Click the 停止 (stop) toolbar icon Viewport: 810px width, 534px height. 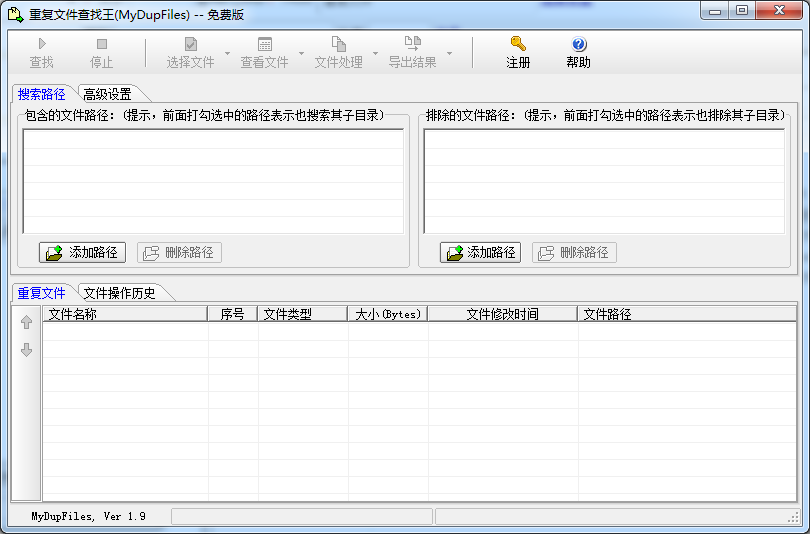102,44
